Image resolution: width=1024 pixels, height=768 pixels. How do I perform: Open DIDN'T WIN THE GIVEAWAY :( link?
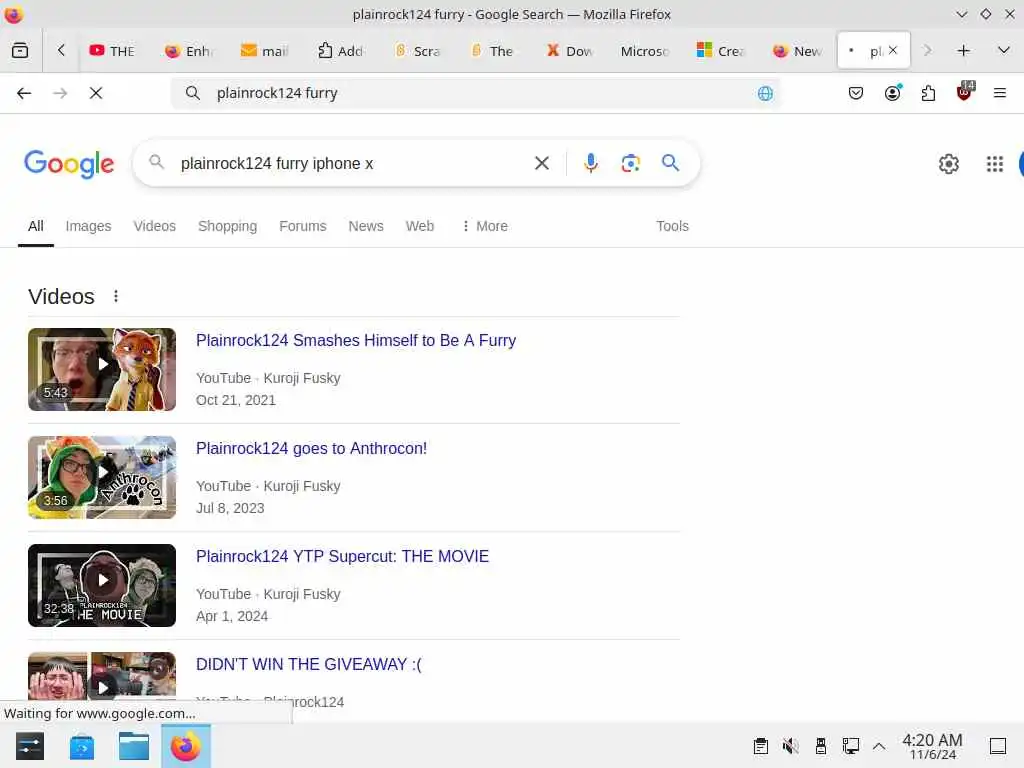point(309,664)
